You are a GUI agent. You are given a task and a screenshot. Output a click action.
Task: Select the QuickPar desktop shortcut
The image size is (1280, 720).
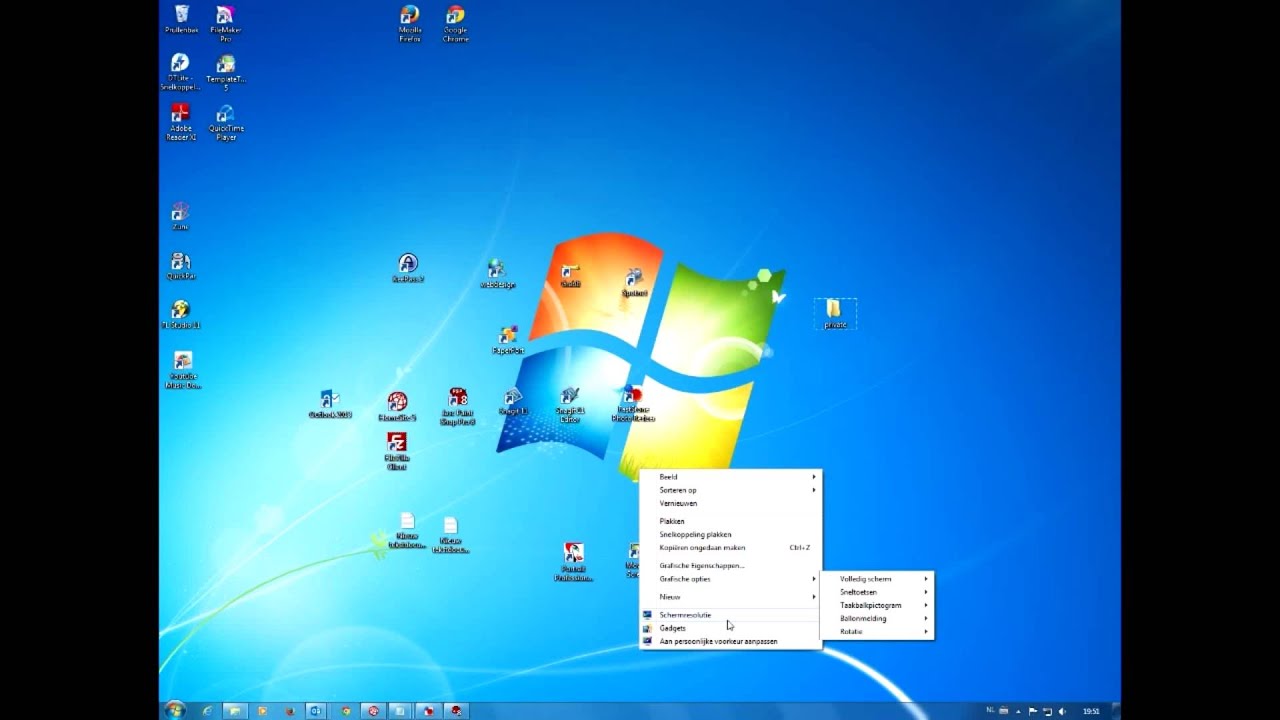[x=181, y=266]
